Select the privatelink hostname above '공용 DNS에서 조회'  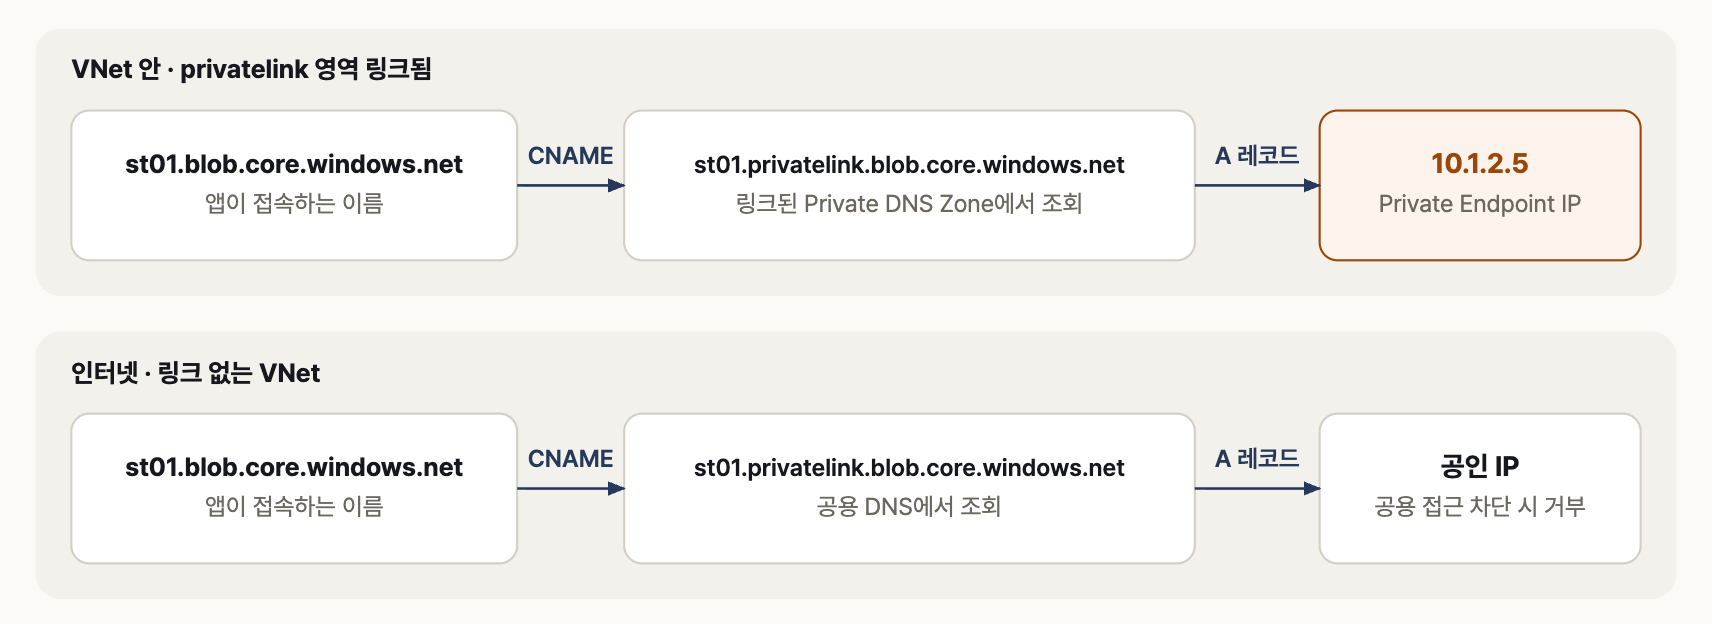coord(909,468)
